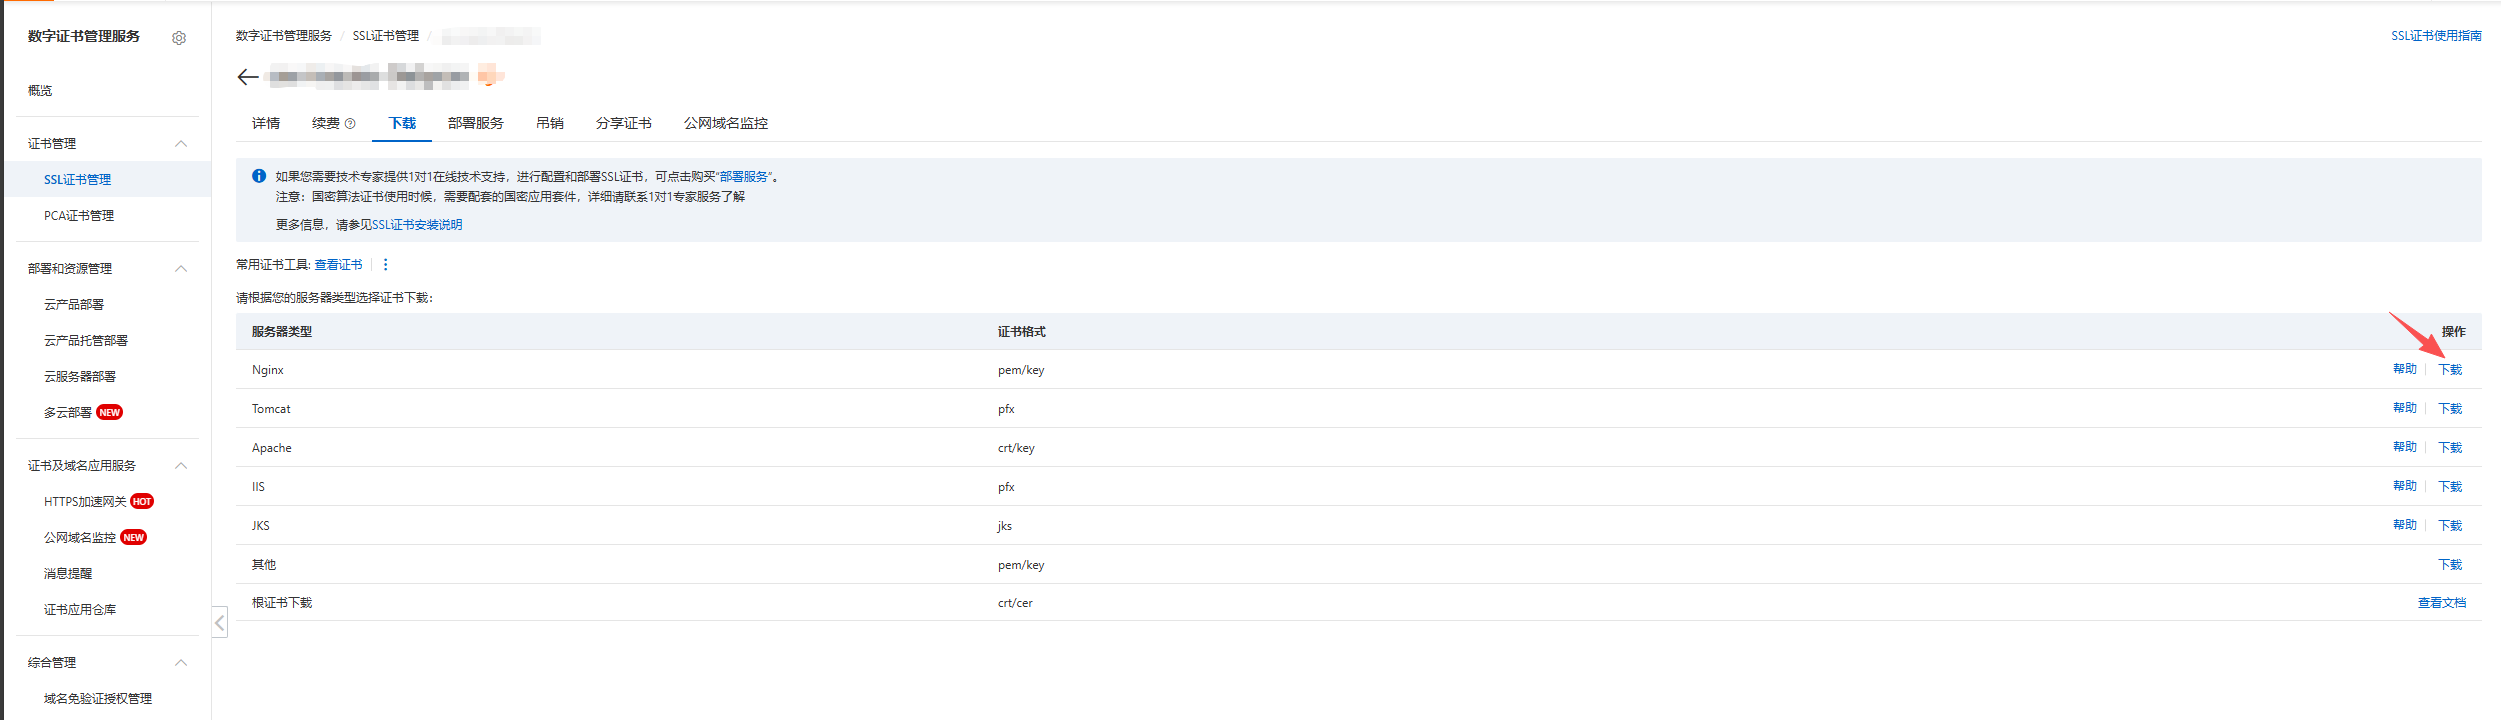
Task: Click the back arrow next to certificate name
Action: pyautogui.click(x=248, y=77)
